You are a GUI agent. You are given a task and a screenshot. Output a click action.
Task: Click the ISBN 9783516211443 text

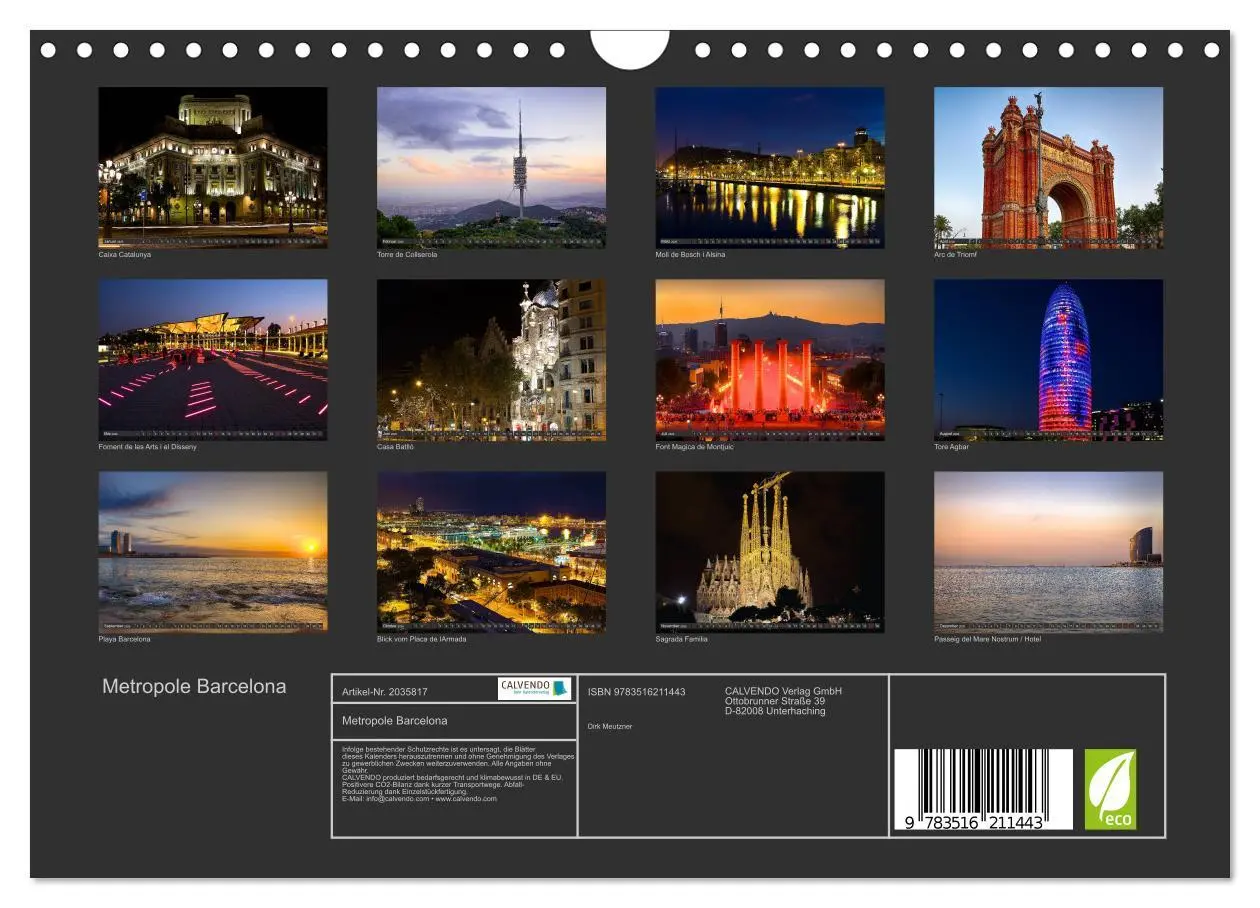click(x=638, y=690)
